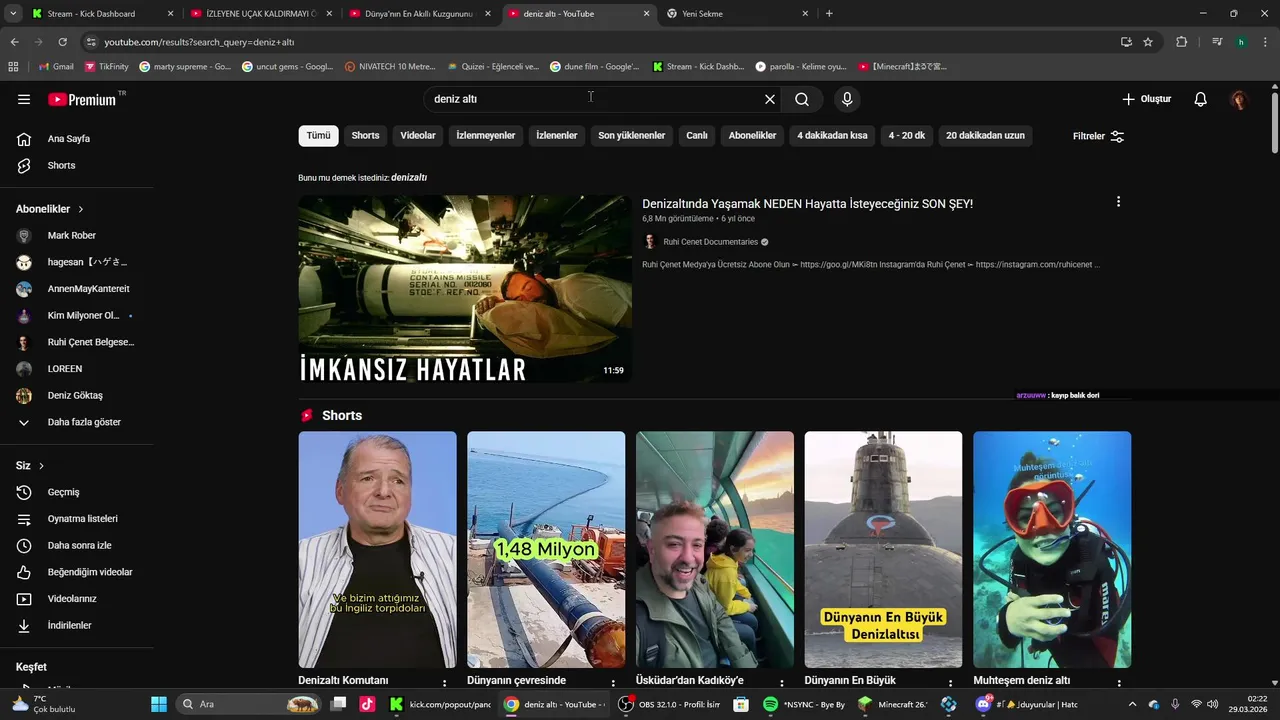Open the TikFinity bookmark
1280x720 pixels.
click(x=107, y=67)
